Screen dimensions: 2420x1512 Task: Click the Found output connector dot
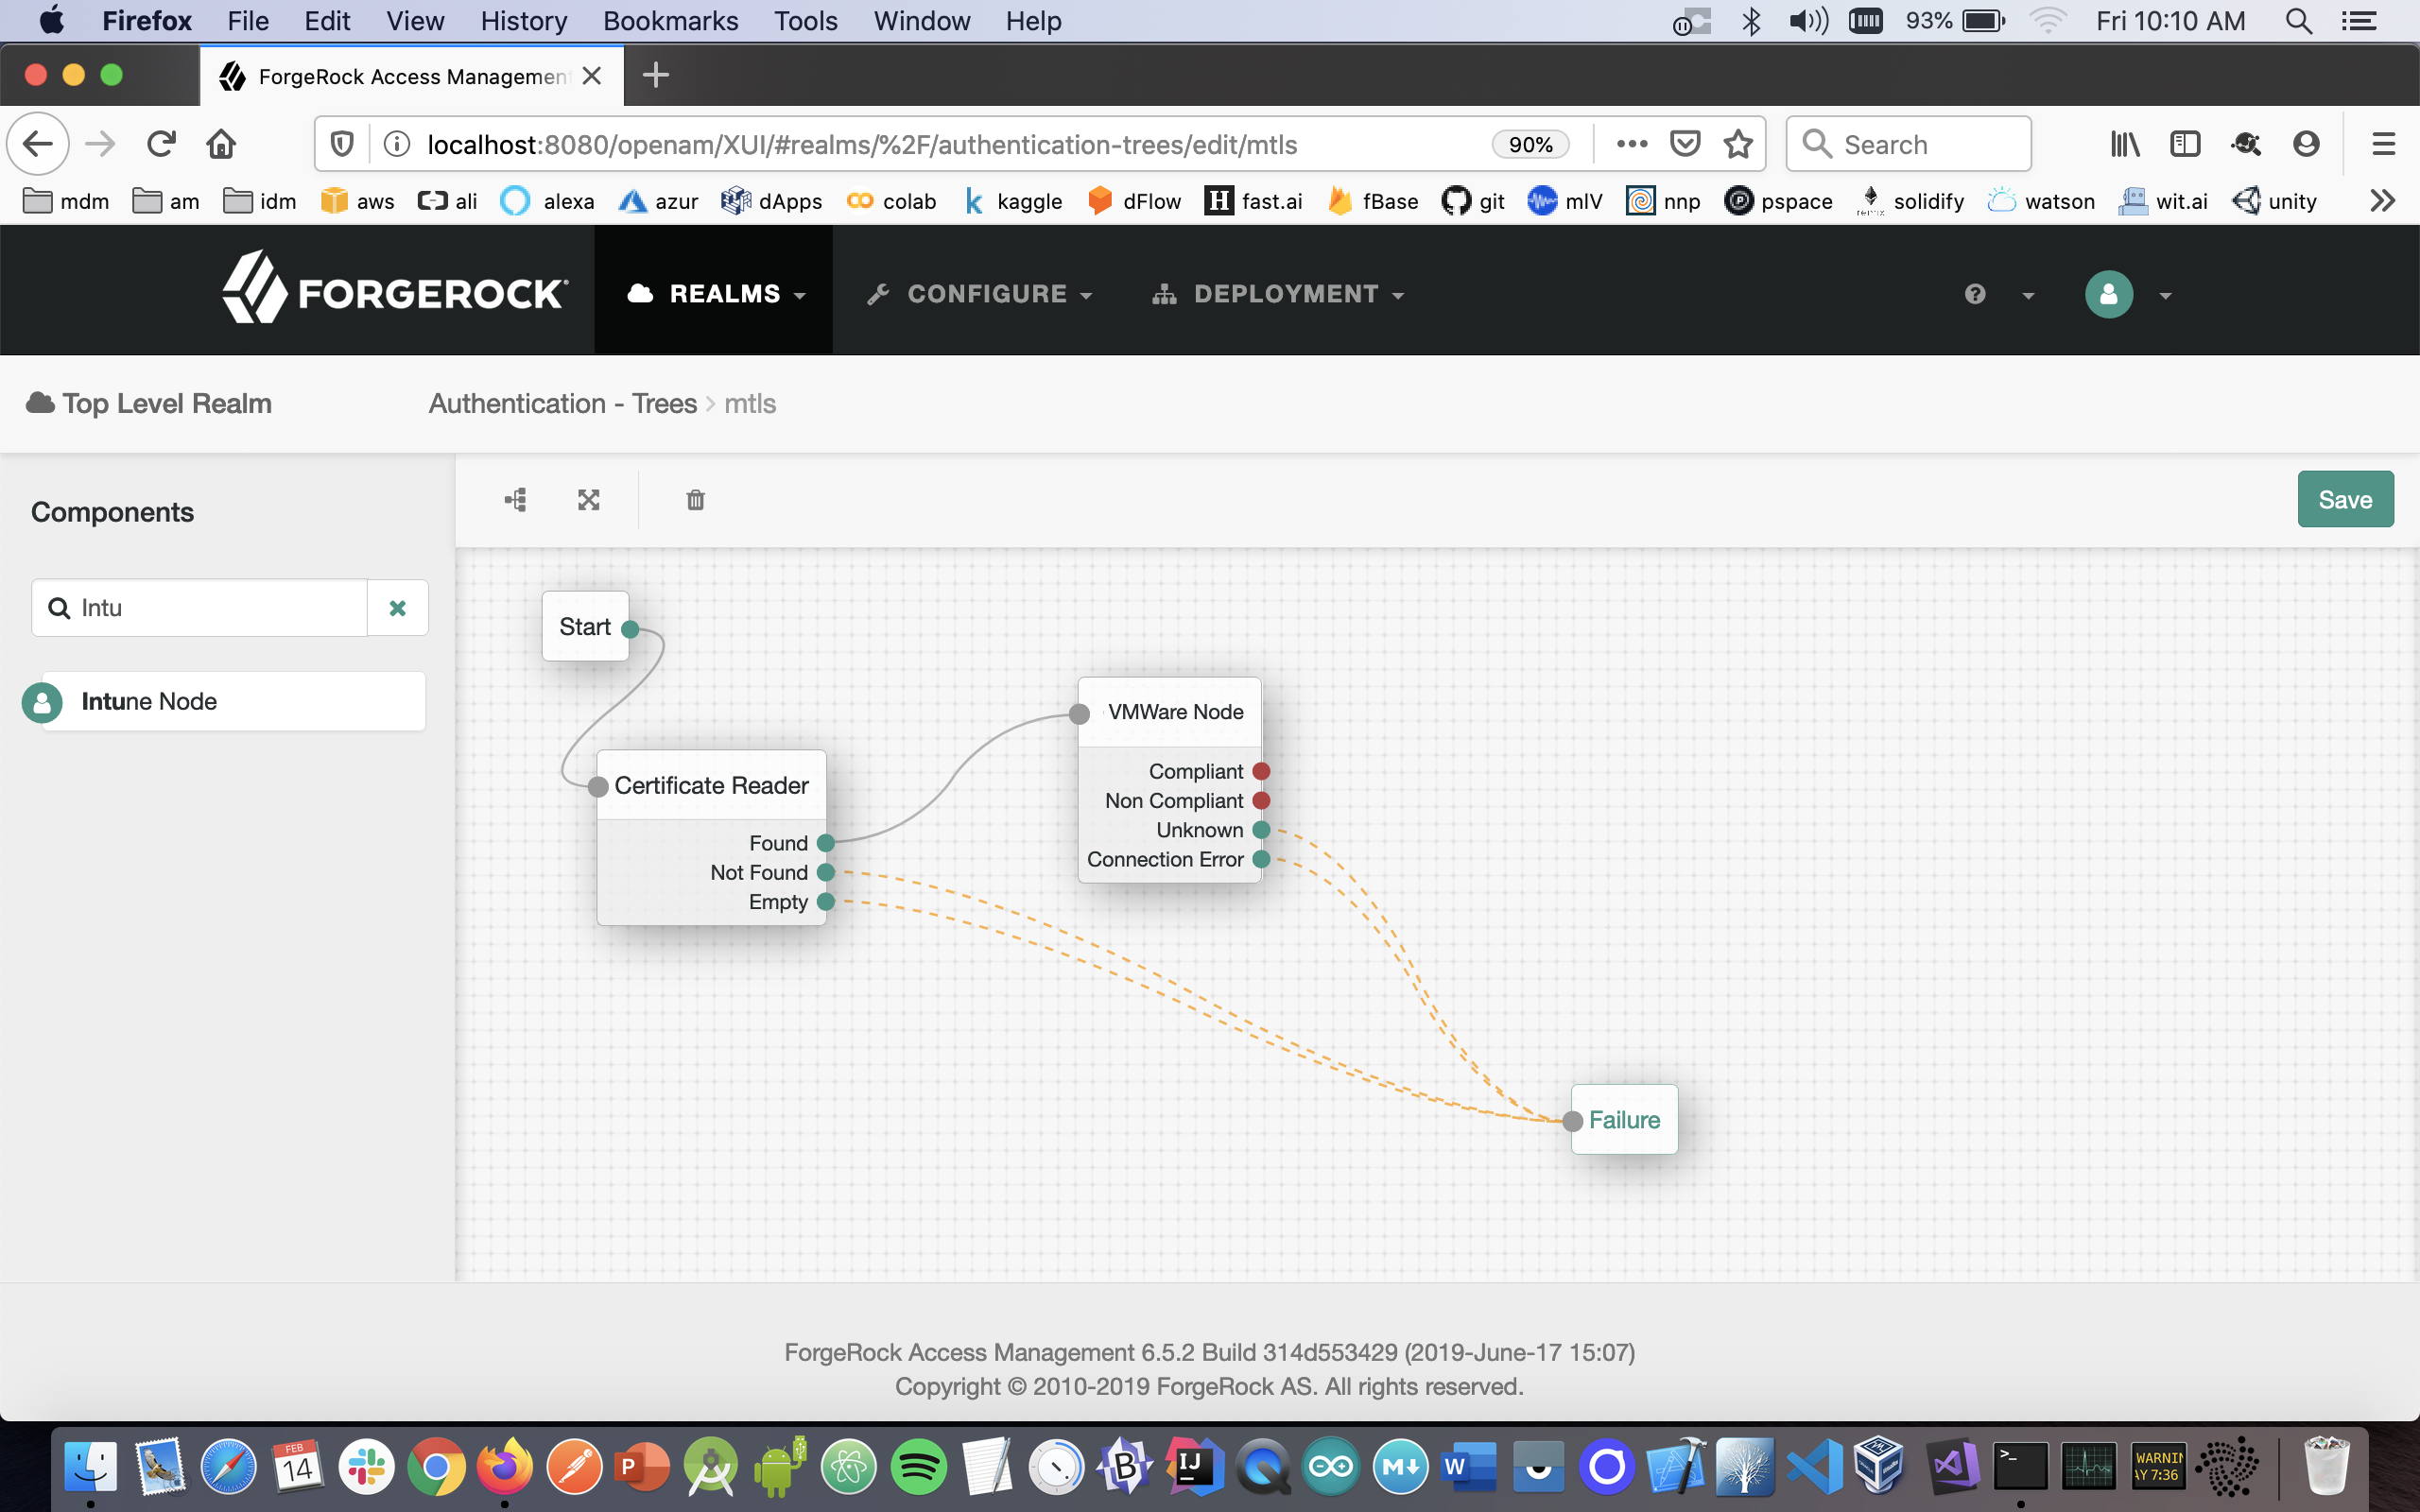tap(826, 843)
